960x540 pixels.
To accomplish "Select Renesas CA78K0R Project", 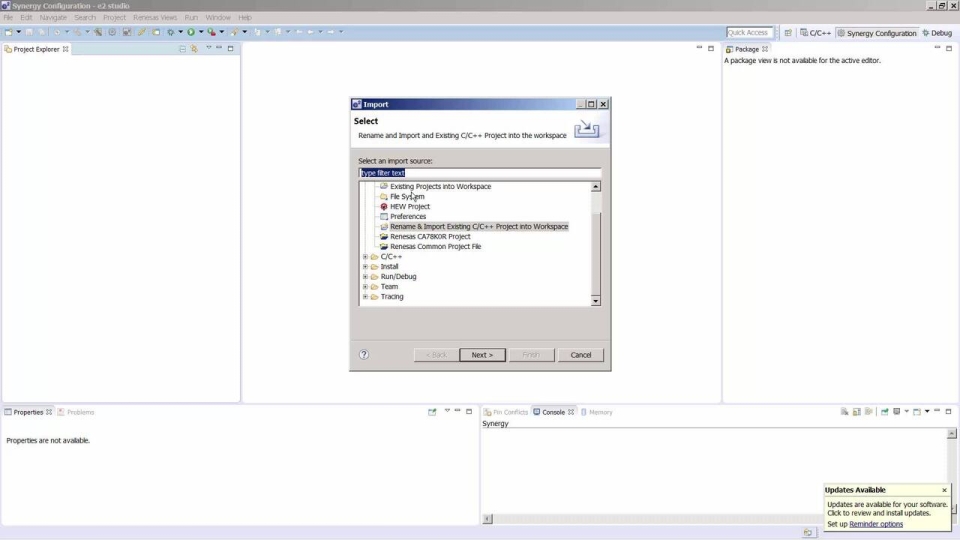I will coord(430,236).
